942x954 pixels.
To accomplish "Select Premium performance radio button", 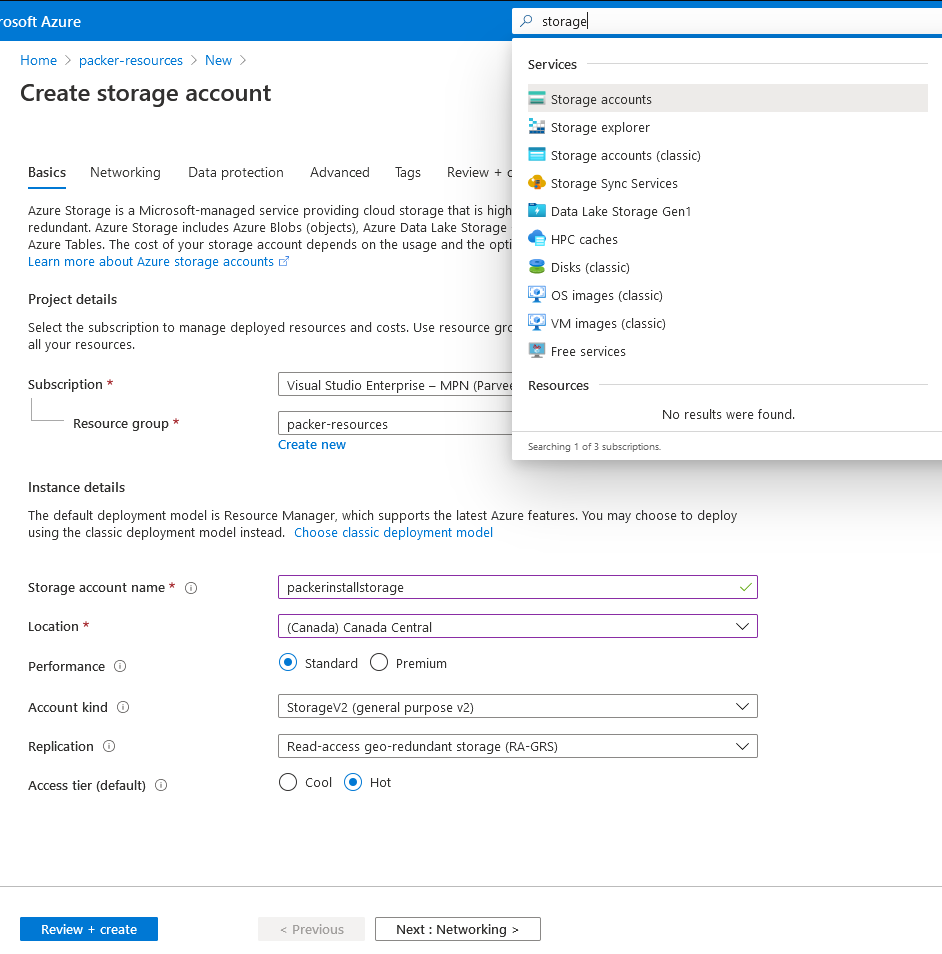I will (379, 663).
